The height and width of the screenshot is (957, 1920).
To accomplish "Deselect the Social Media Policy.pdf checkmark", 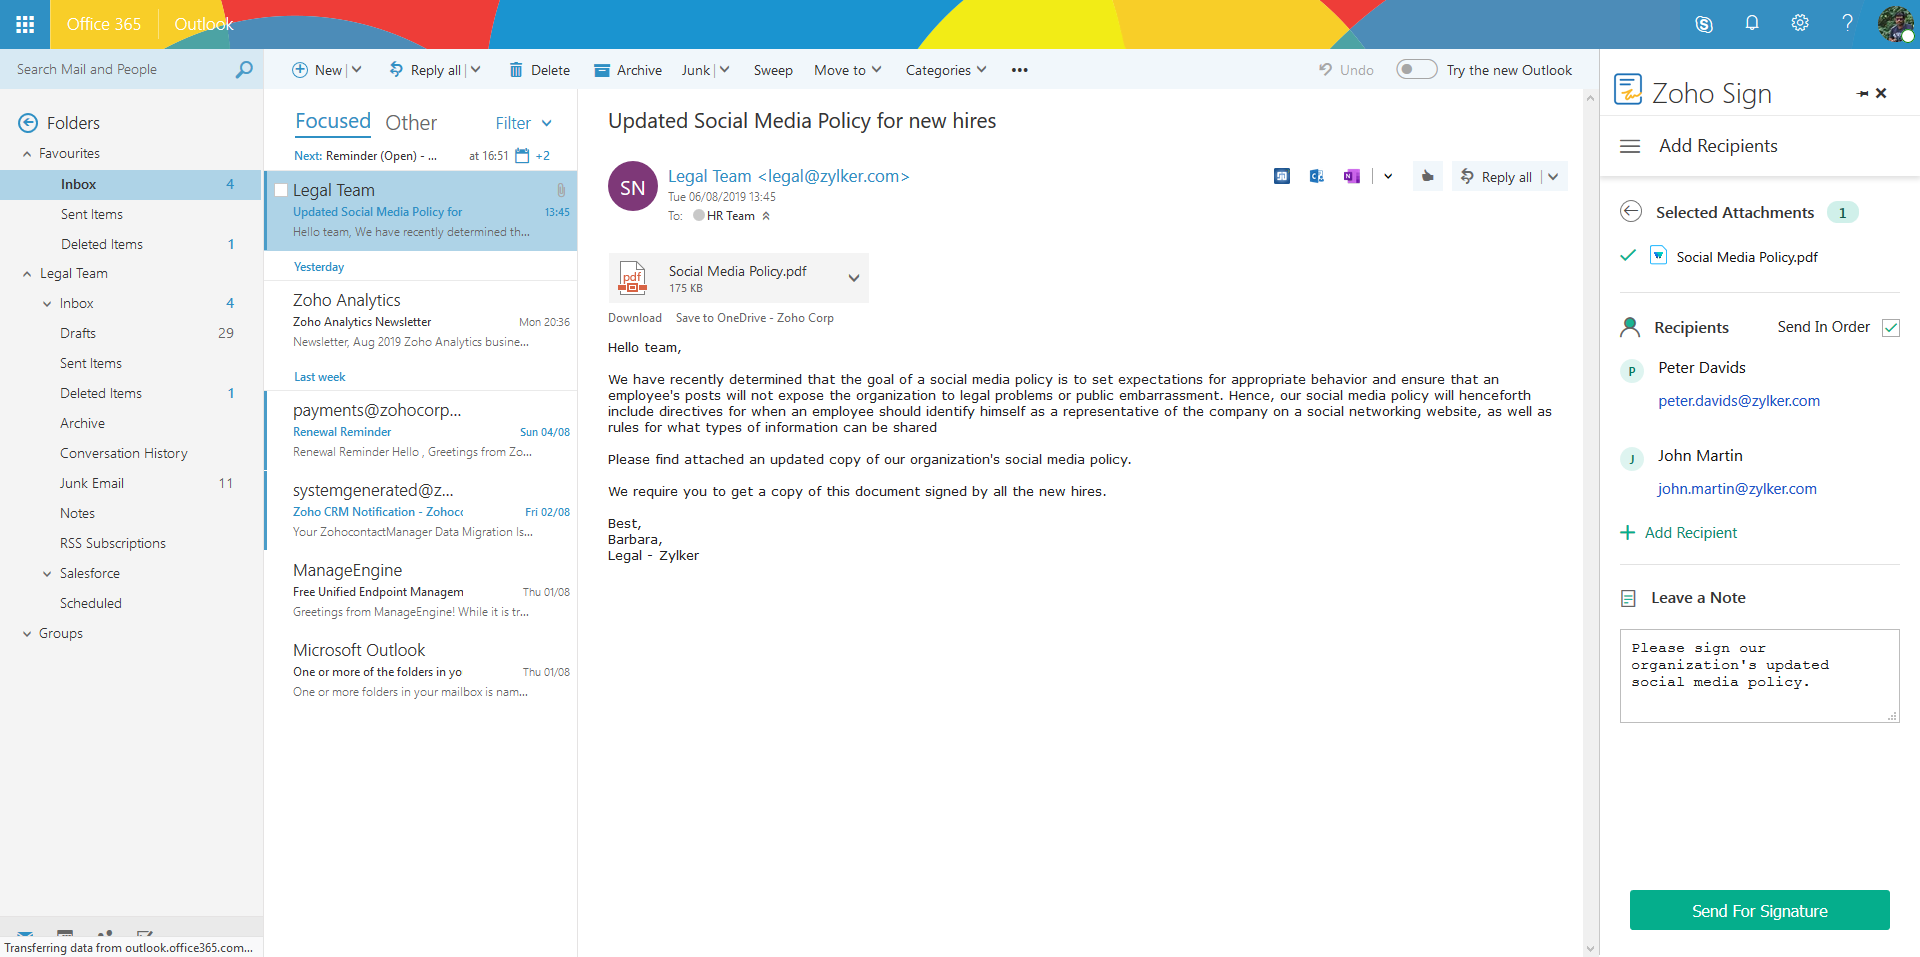I will tap(1628, 255).
